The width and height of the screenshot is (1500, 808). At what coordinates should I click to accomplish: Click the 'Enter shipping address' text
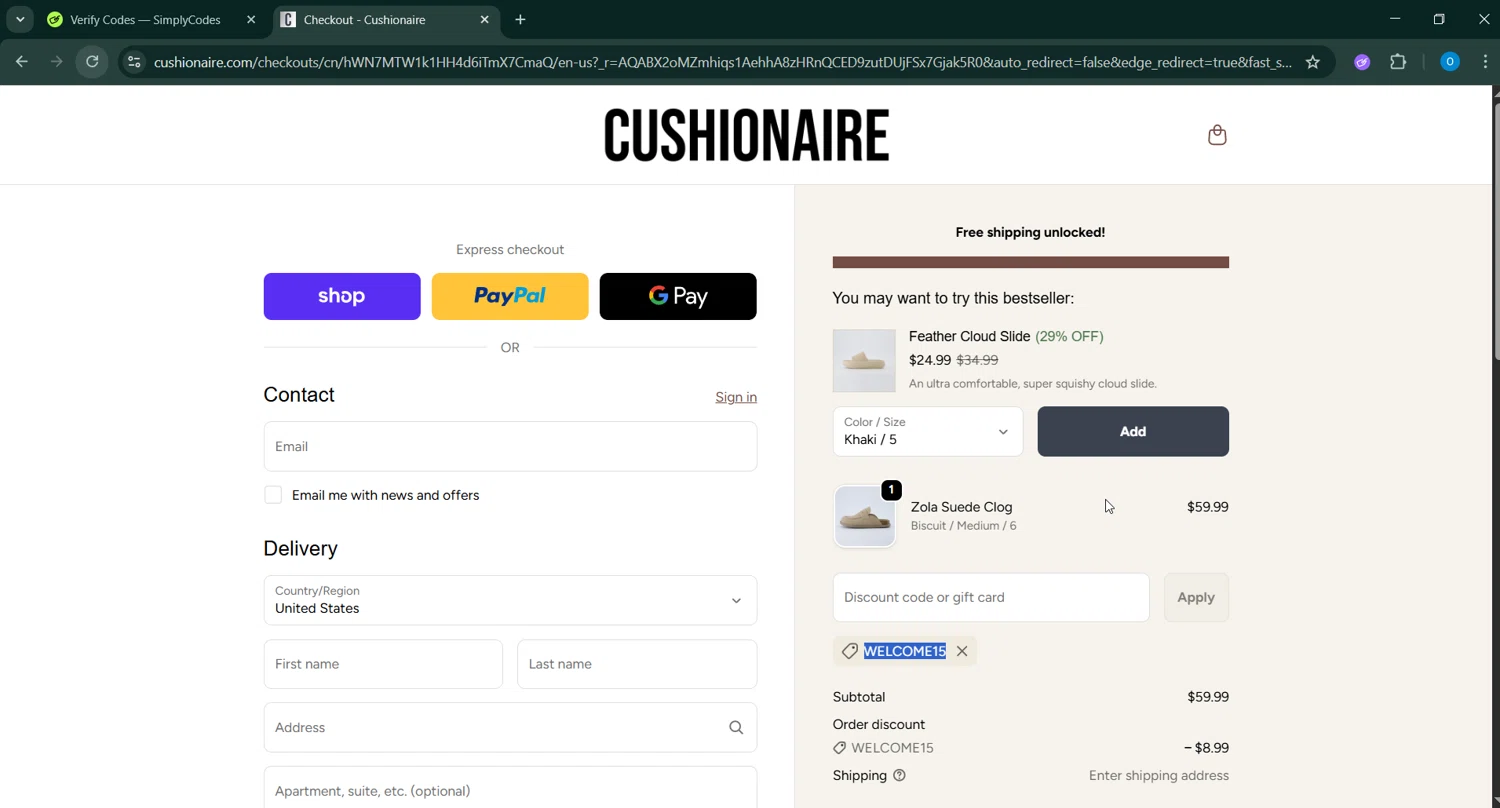(1159, 775)
